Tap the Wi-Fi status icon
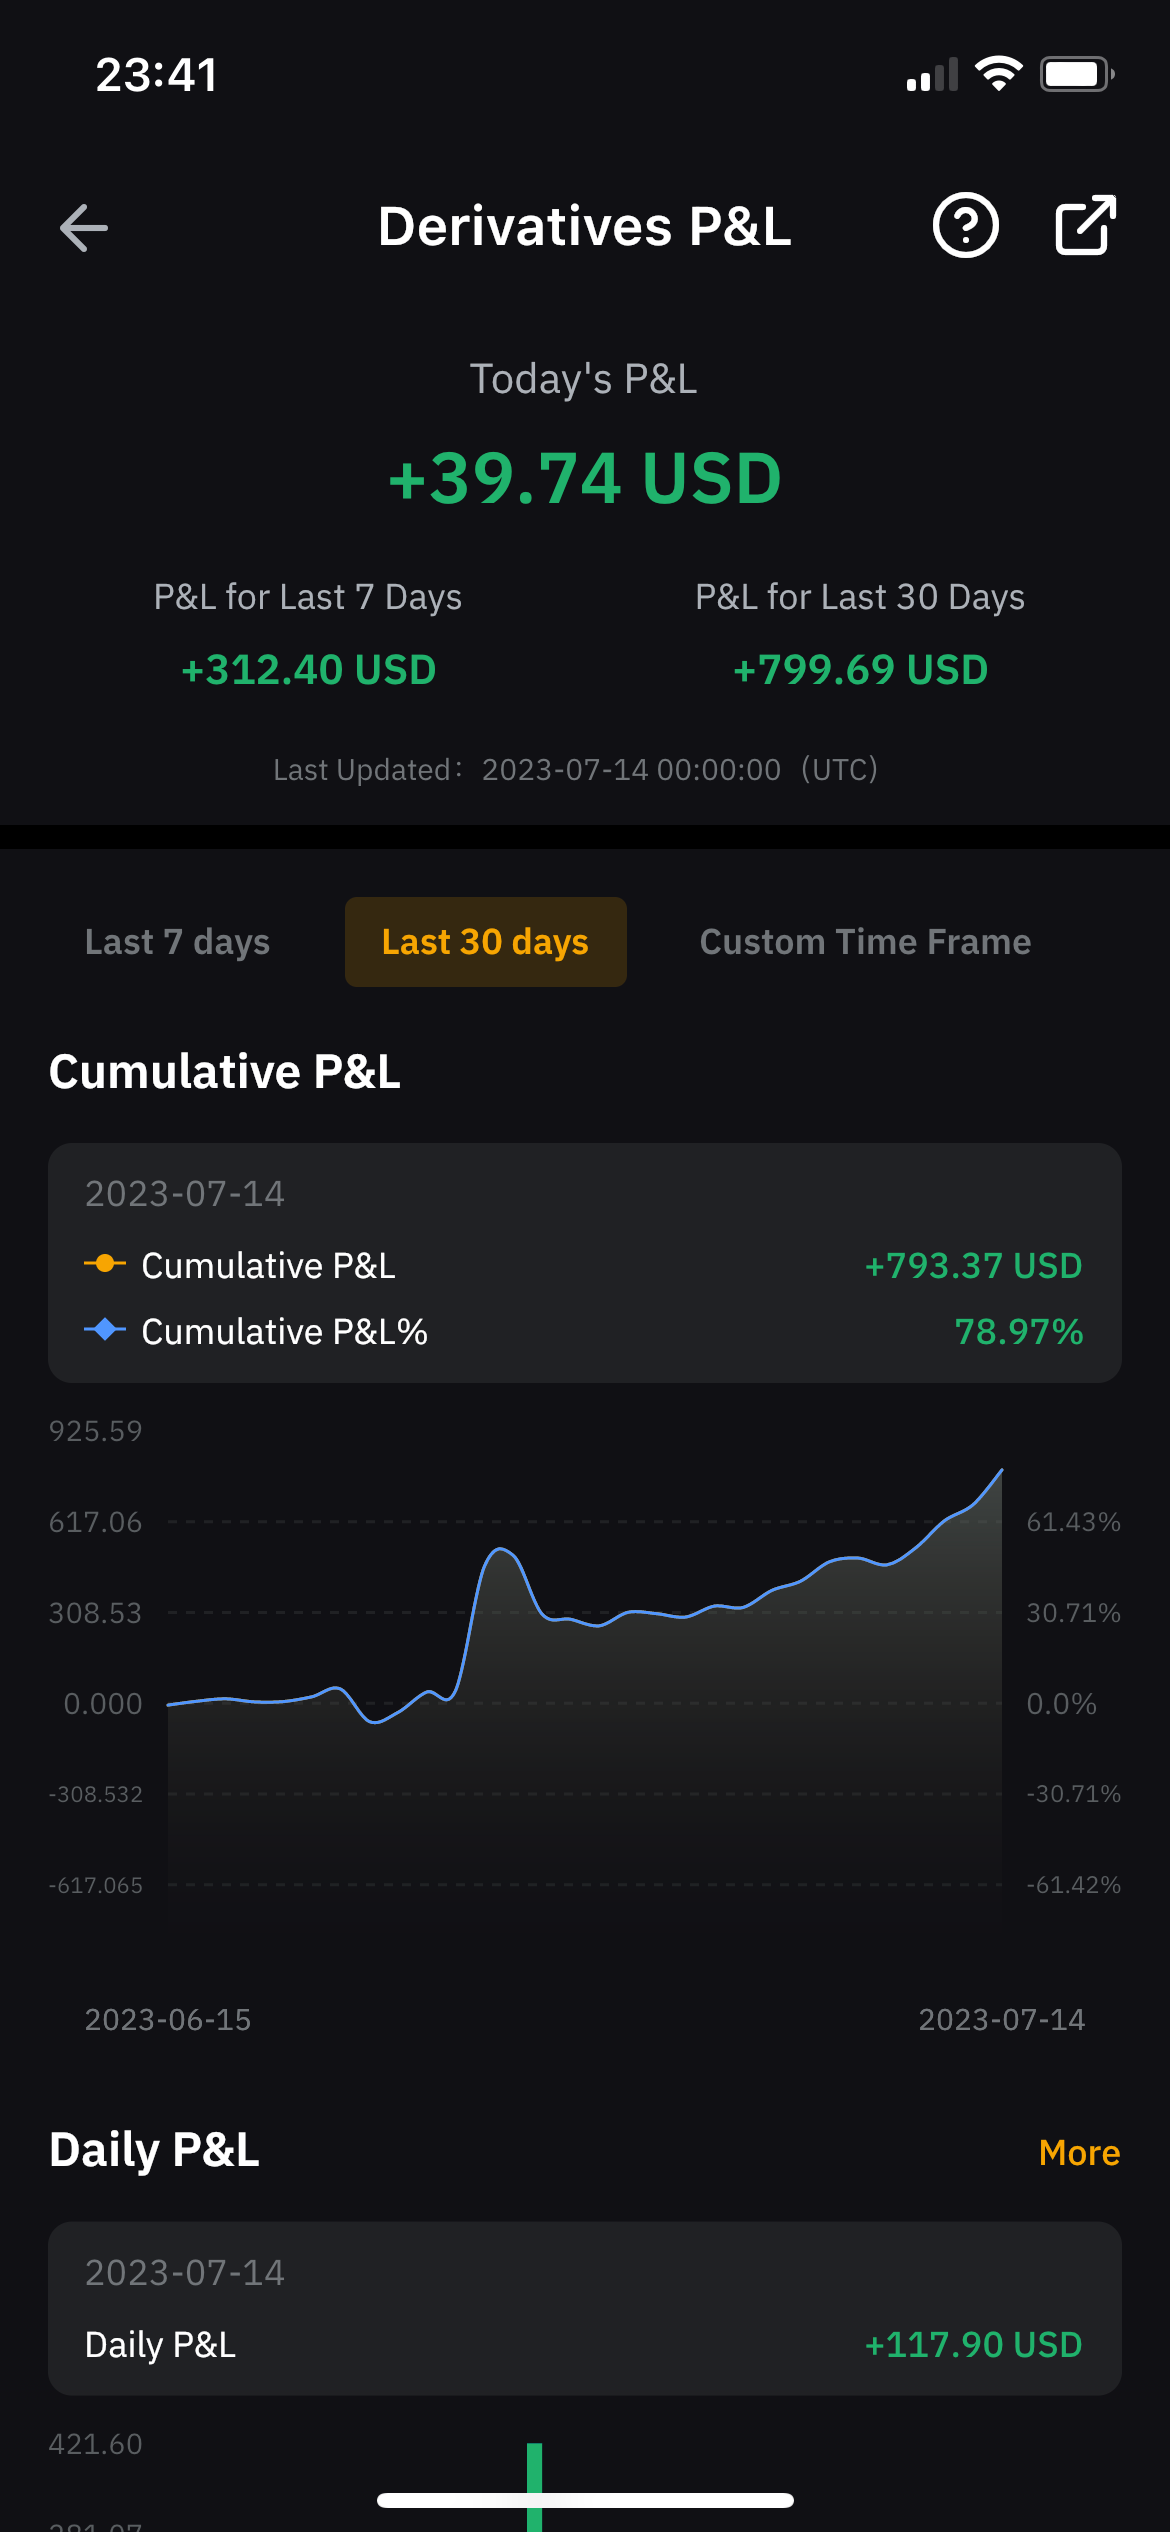Screen dimensions: 1170x2532 (x=998, y=74)
